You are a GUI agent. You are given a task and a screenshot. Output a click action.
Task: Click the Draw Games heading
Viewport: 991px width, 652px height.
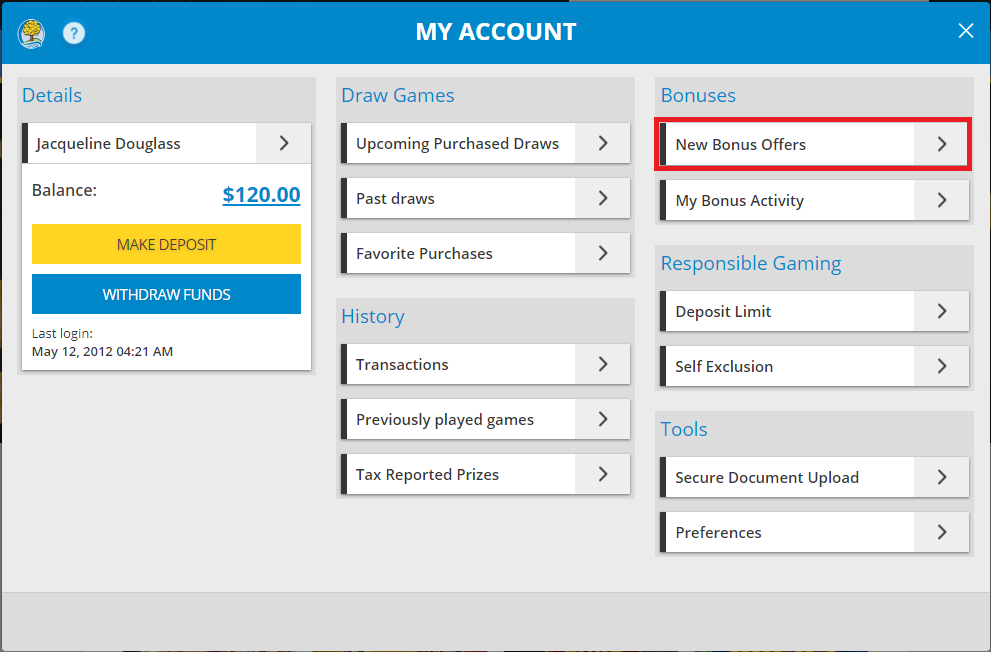pos(398,95)
